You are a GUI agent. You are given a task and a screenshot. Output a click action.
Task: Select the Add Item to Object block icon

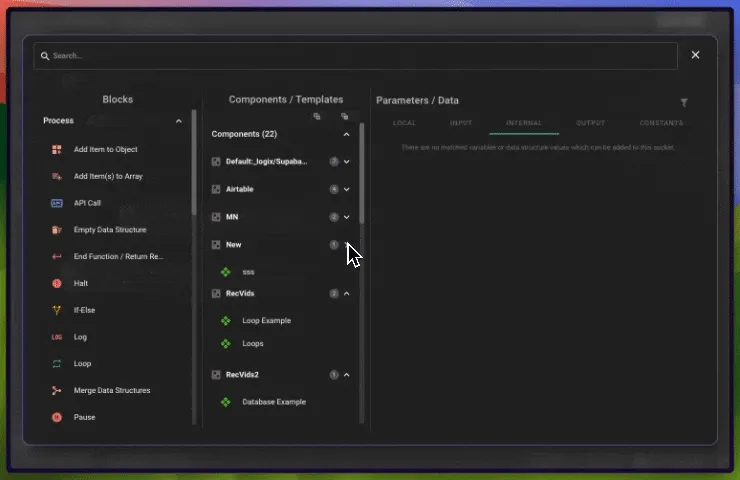pyautogui.click(x=57, y=150)
